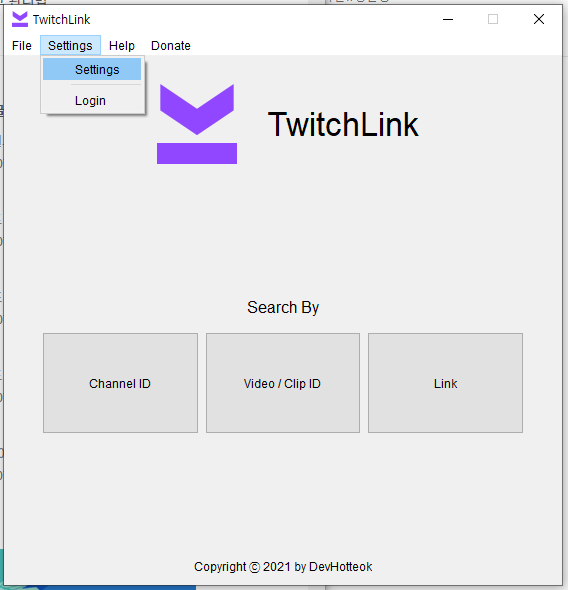Image resolution: width=568 pixels, height=590 pixels.
Task: Close the TwitchLink window
Action: (x=539, y=19)
